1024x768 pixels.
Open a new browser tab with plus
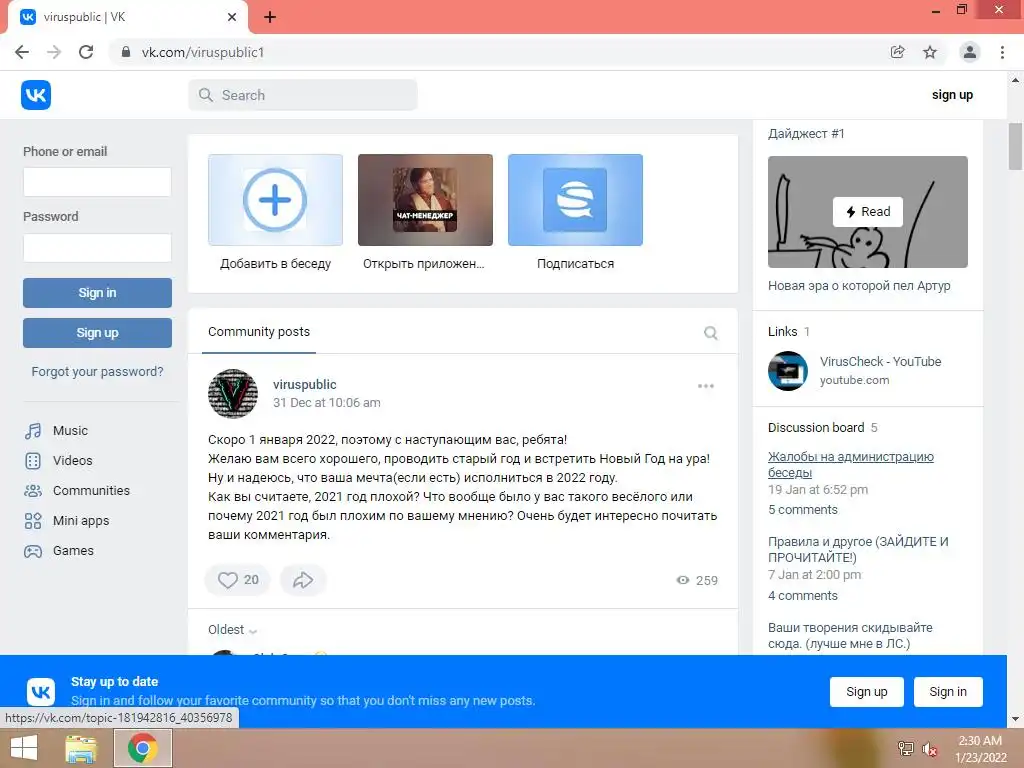point(270,17)
